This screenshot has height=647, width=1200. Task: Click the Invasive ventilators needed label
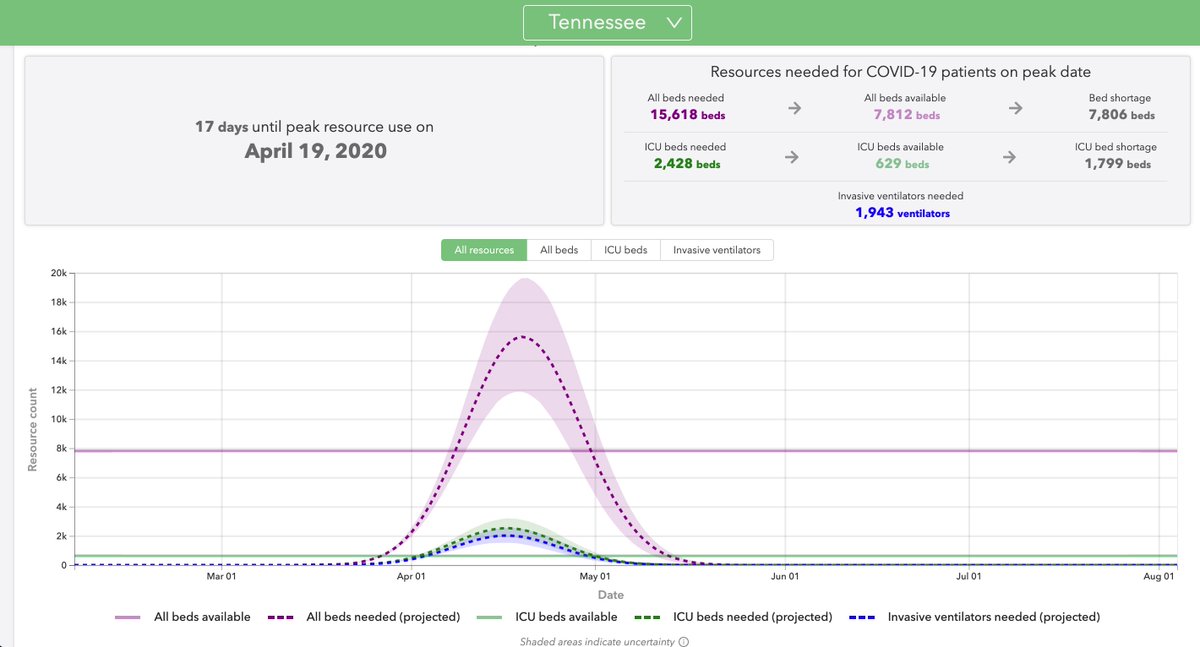(x=901, y=196)
